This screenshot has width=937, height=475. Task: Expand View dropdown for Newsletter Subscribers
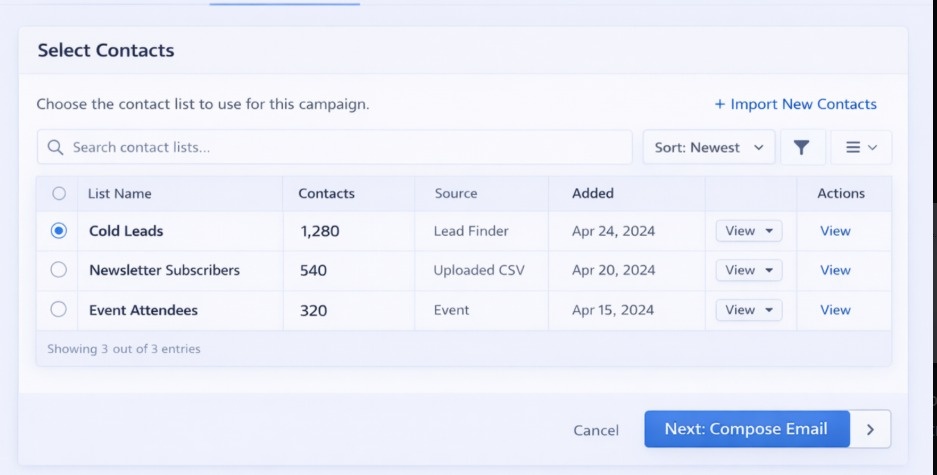pos(748,270)
